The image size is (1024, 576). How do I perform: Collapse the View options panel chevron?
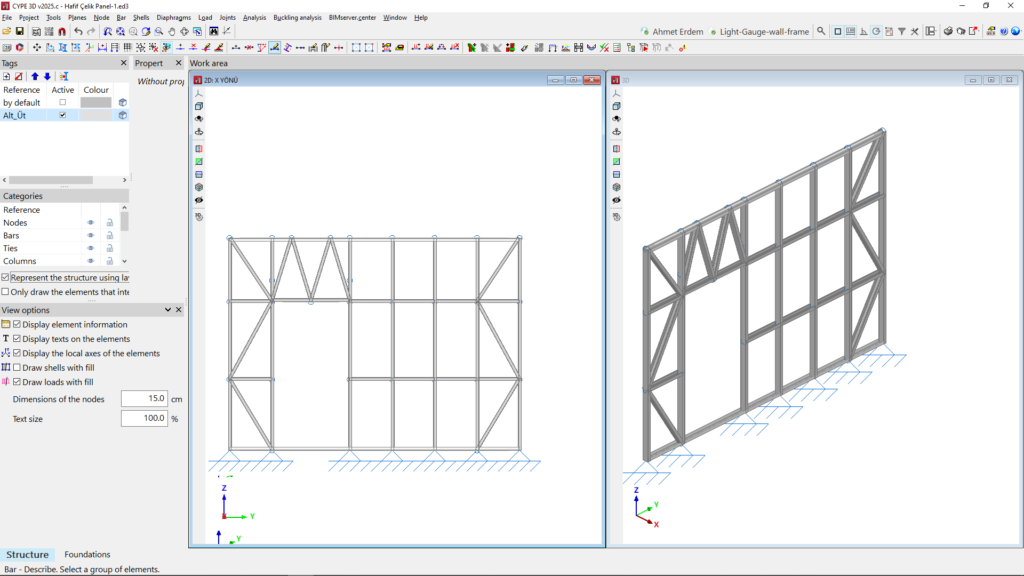pyautogui.click(x=166, y=310)
